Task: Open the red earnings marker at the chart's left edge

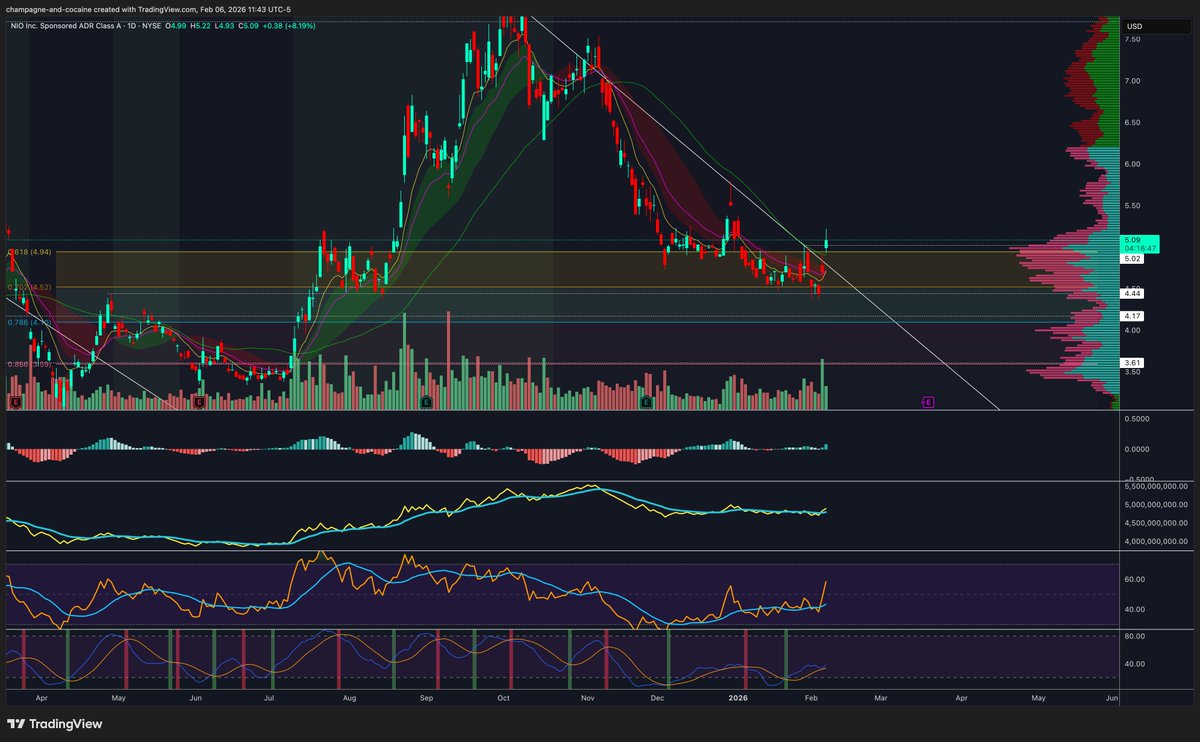Action: 15,402
